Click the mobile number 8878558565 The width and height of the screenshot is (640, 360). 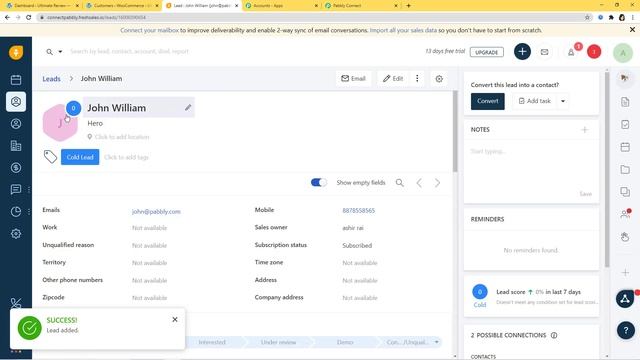coord(358,211)
